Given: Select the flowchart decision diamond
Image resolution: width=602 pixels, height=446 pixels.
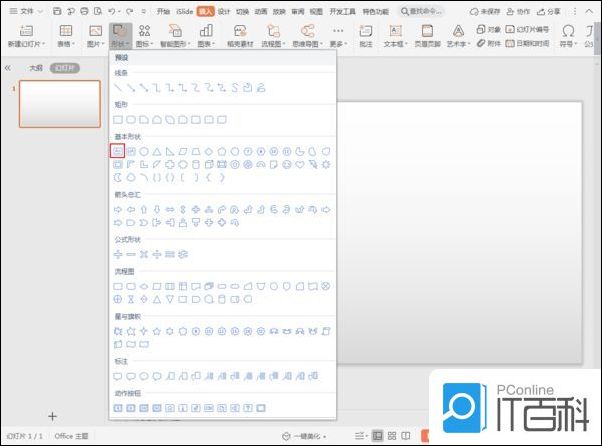Looking at the screenshot, I should point(144,286).
